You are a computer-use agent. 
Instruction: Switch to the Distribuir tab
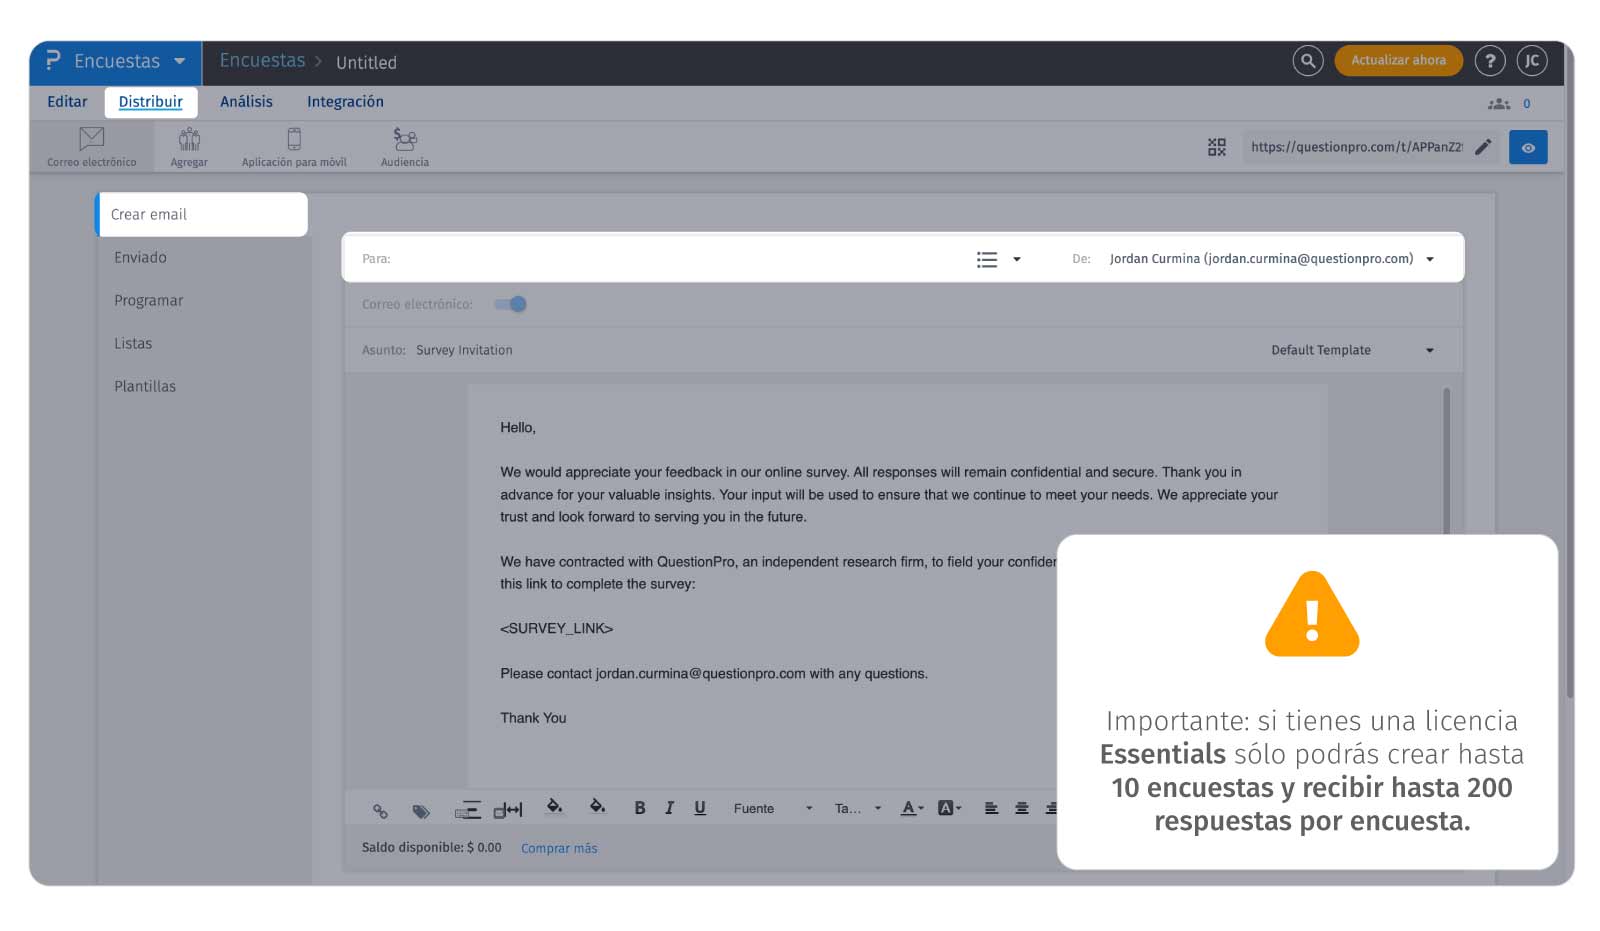click(x=151, y=102)
